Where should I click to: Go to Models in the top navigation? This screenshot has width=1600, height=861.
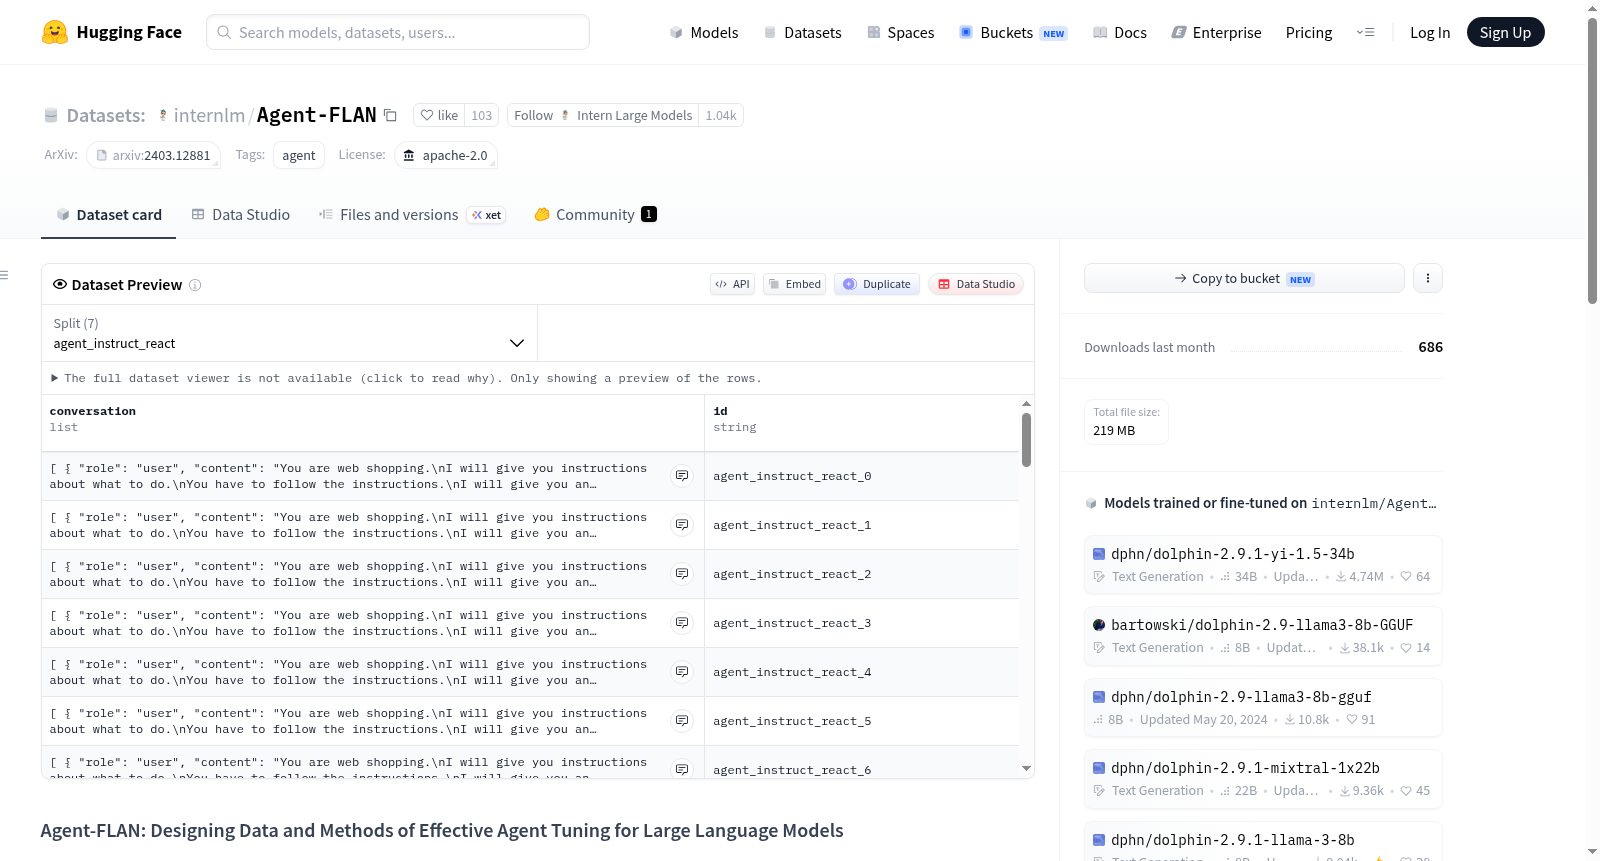[x=704, y=33]
